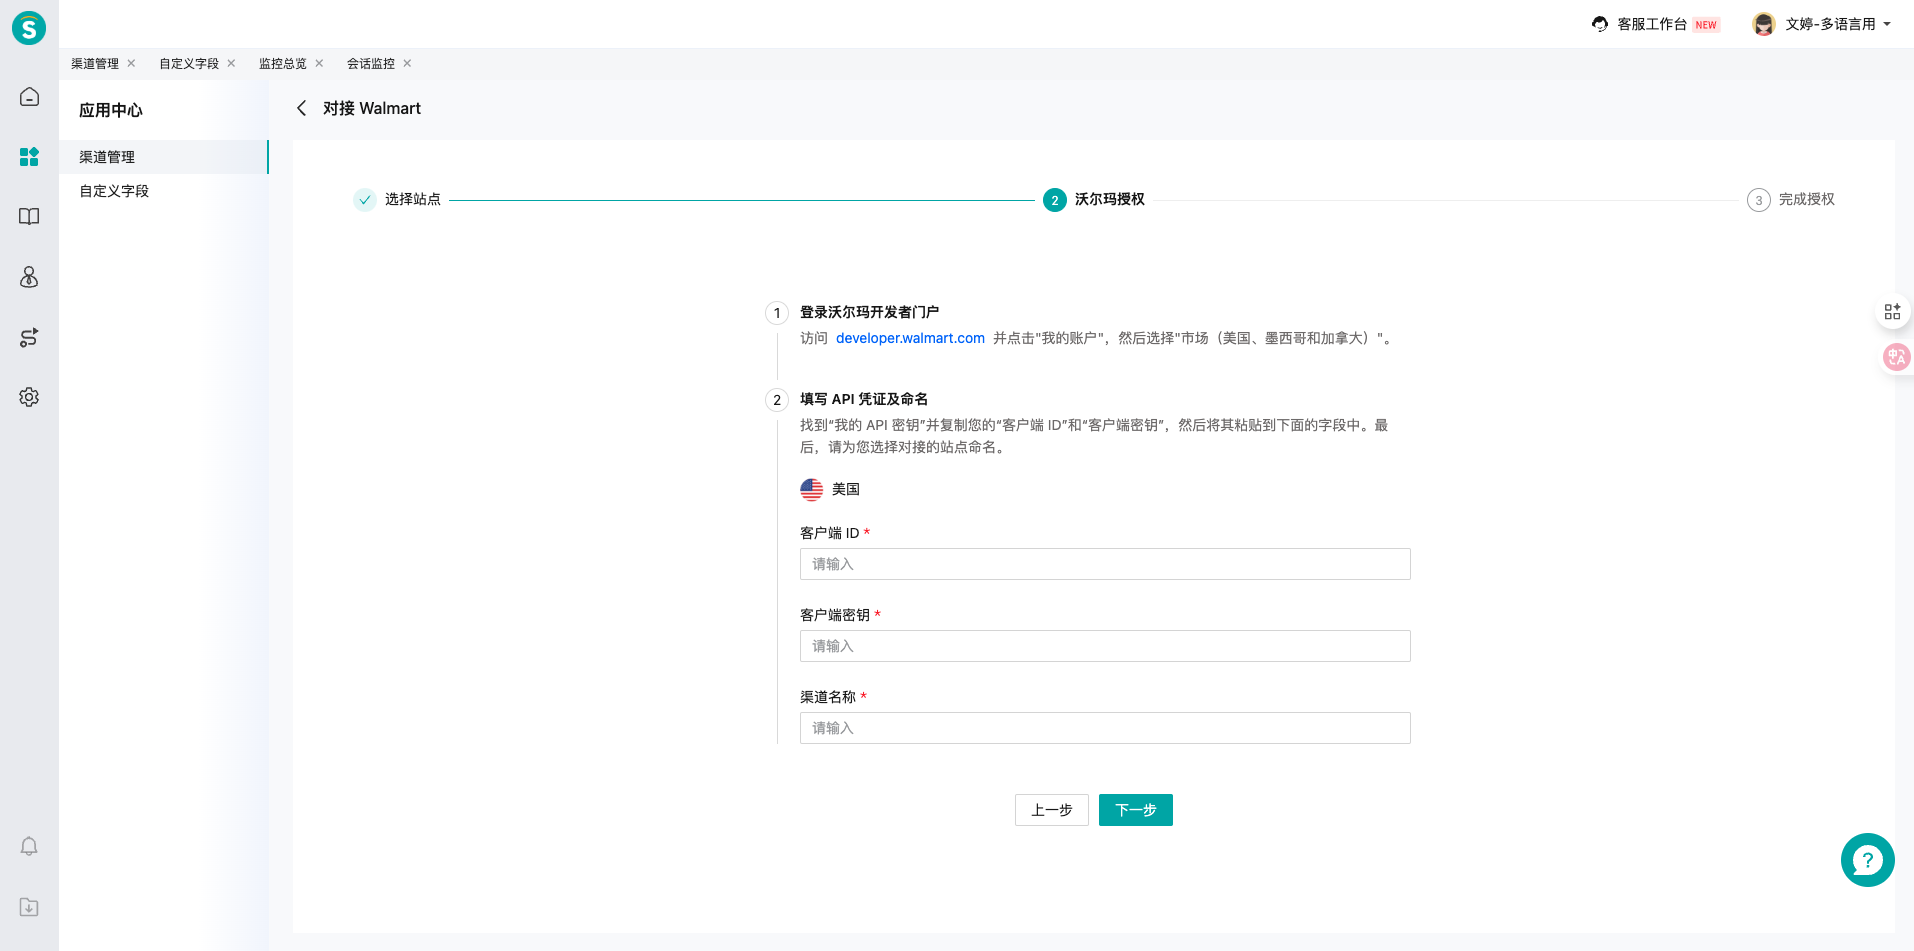Click the 应用中心 heading
1914x951 pixels.
pos(111,110)
